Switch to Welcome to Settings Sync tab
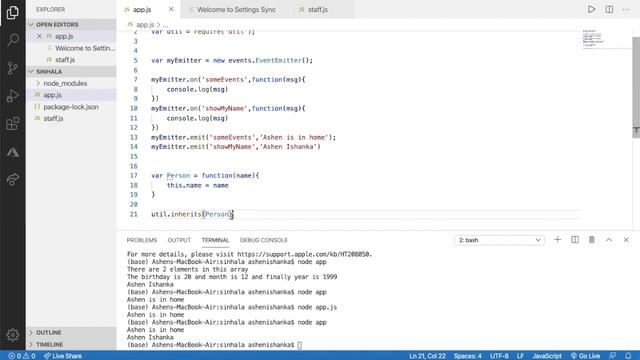640x360 pixels. [x=236, y=9]
